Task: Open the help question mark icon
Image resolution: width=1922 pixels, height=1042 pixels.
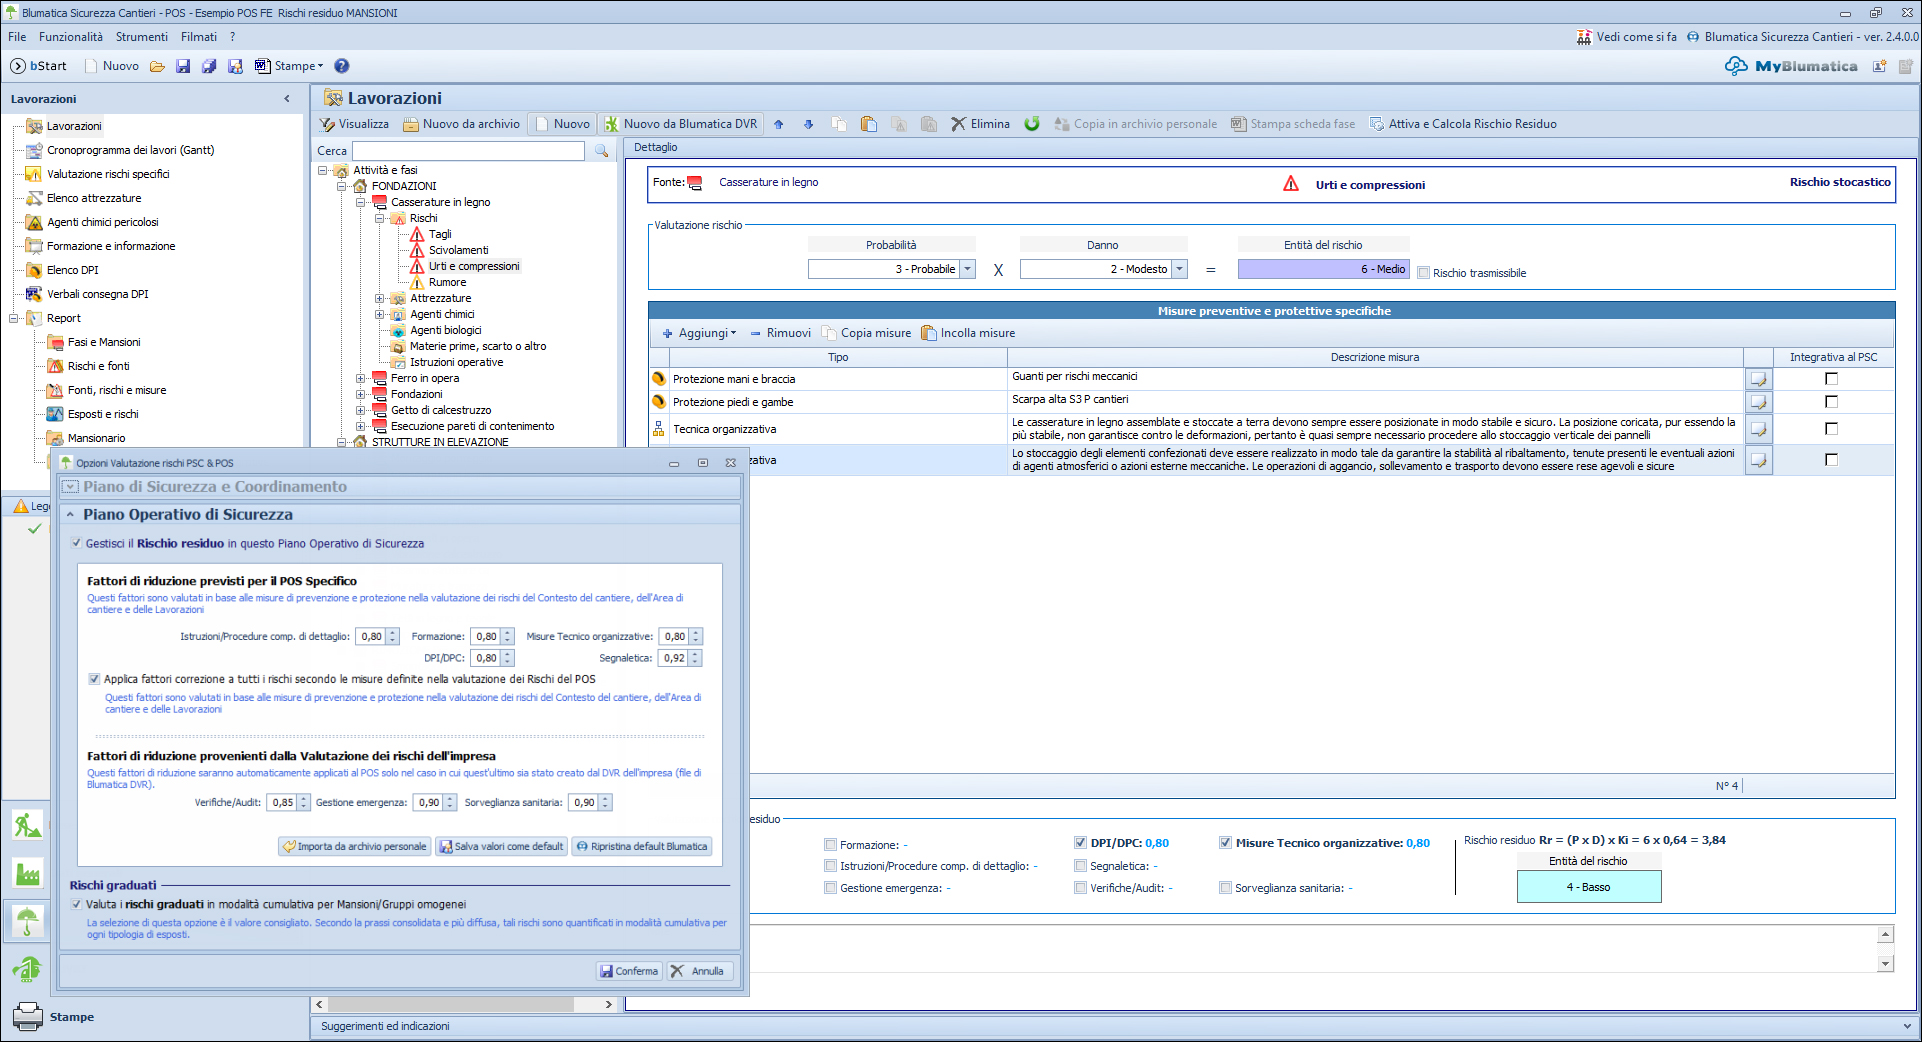Action: pos(342,66)
